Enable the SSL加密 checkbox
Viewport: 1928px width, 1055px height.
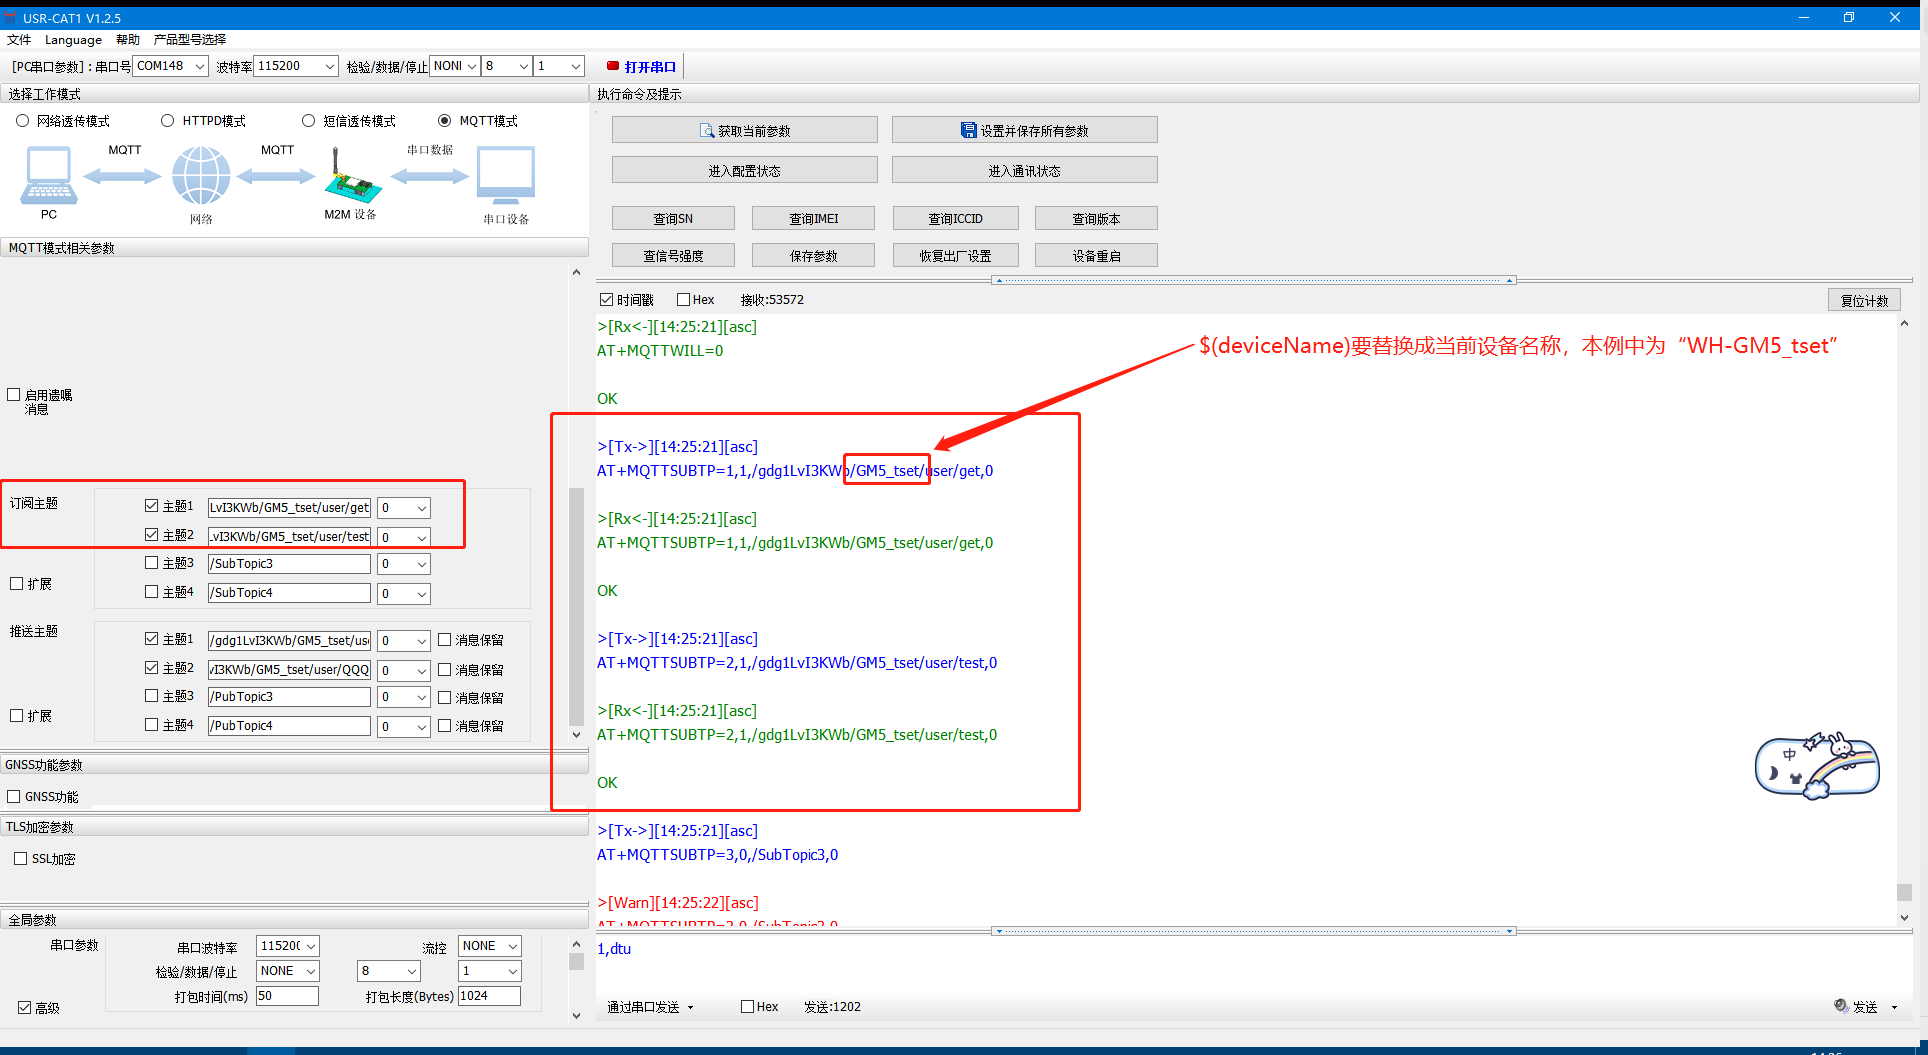pyautogui.click(x=21, y=859)
